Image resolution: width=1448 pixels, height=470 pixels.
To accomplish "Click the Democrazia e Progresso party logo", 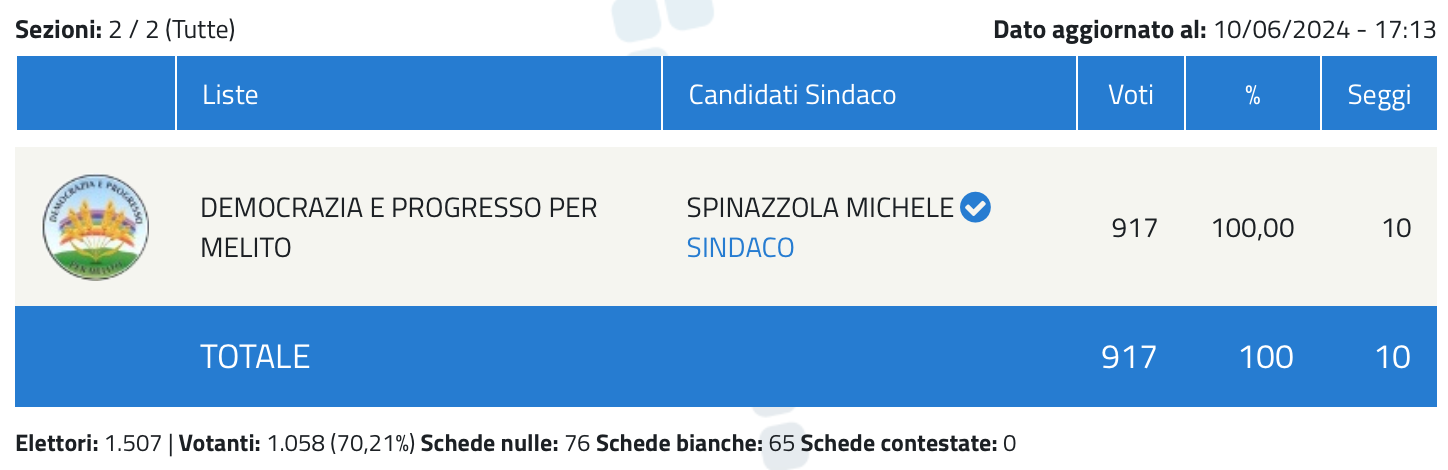I will [x=96, y=227].
